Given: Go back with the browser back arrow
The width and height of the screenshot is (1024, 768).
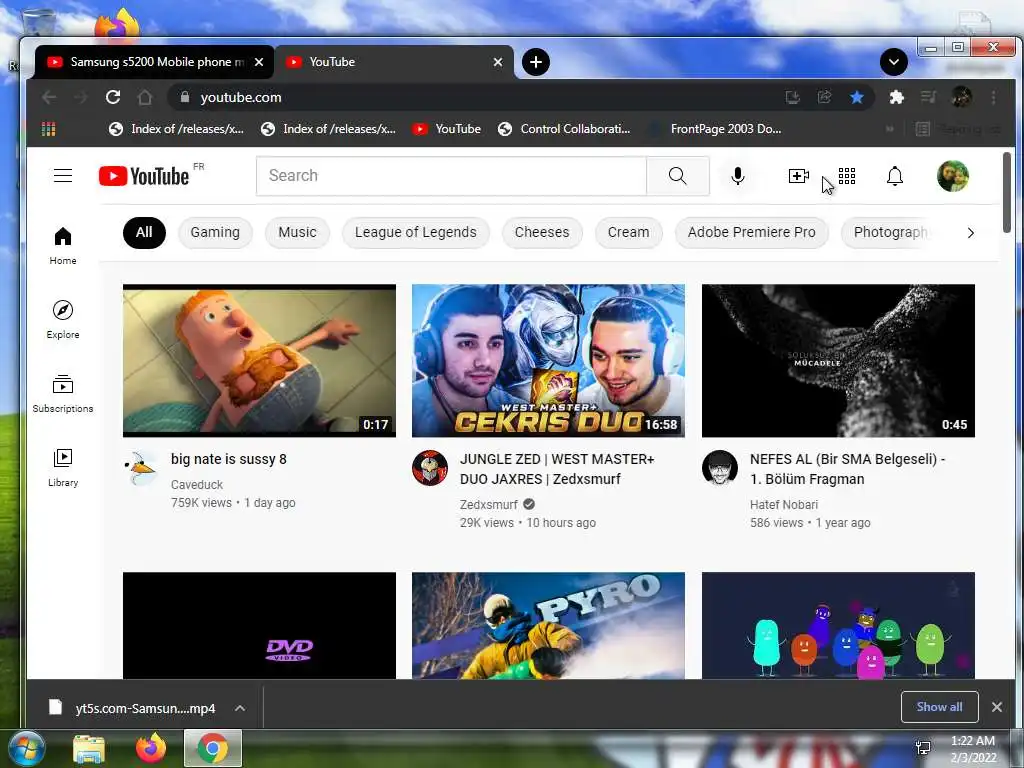Looking at the screenshot, I should pos(49,97).
